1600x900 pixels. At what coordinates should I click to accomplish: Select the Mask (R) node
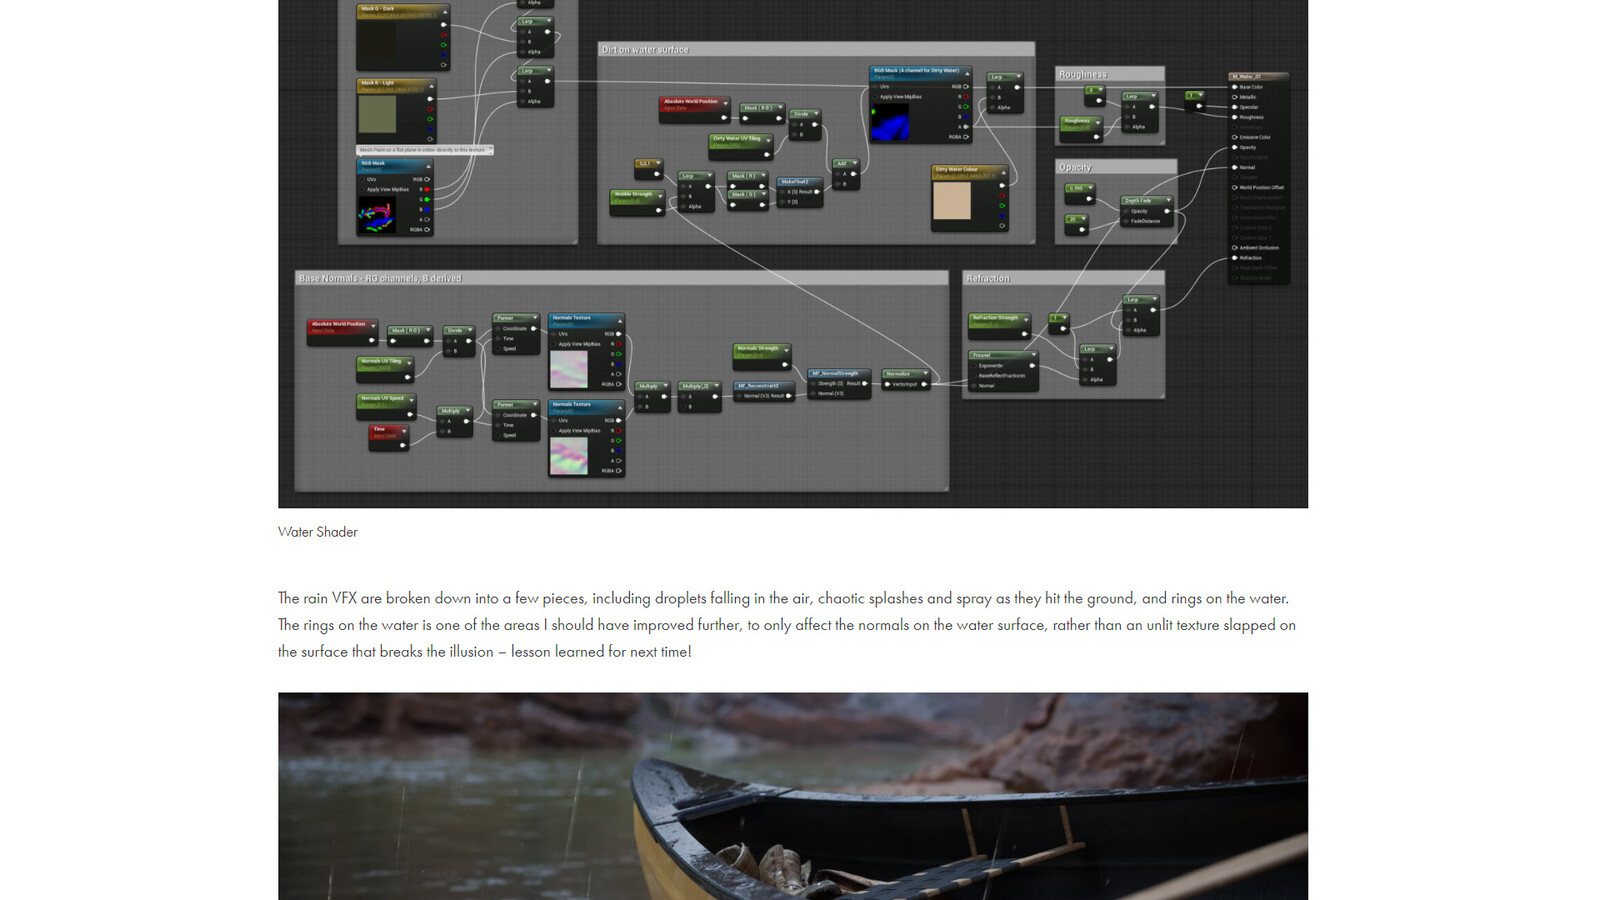point(747,180)
